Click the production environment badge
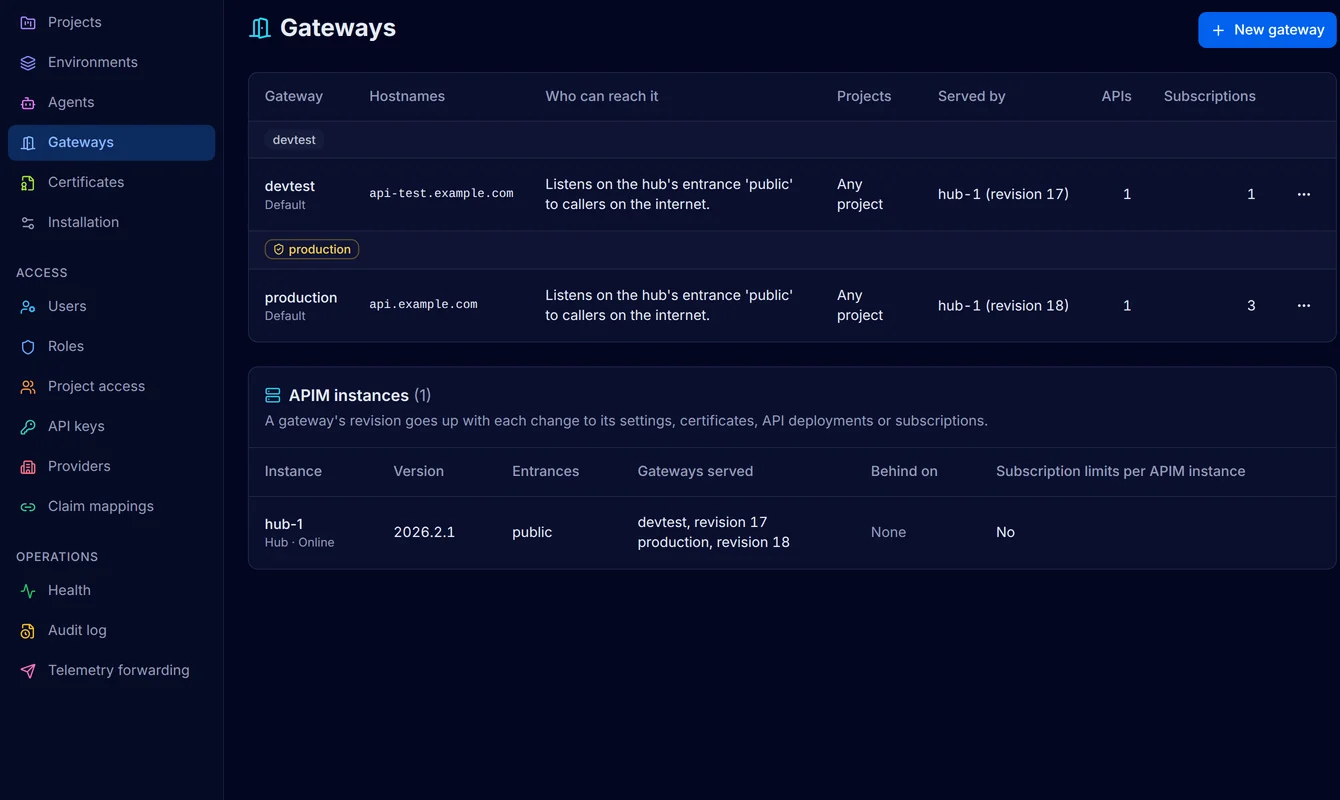 point(312,249)
